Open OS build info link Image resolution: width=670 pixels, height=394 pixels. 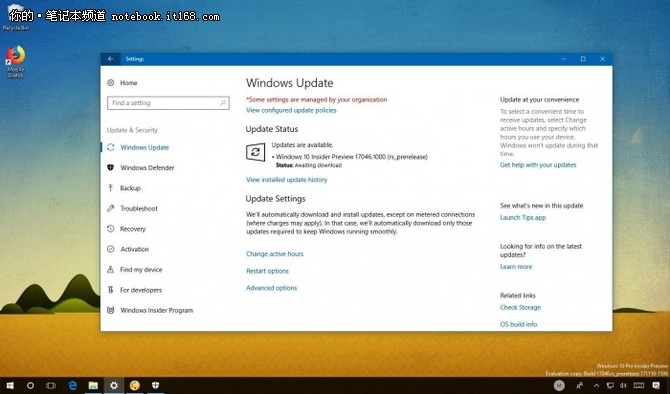pos(518,324)
